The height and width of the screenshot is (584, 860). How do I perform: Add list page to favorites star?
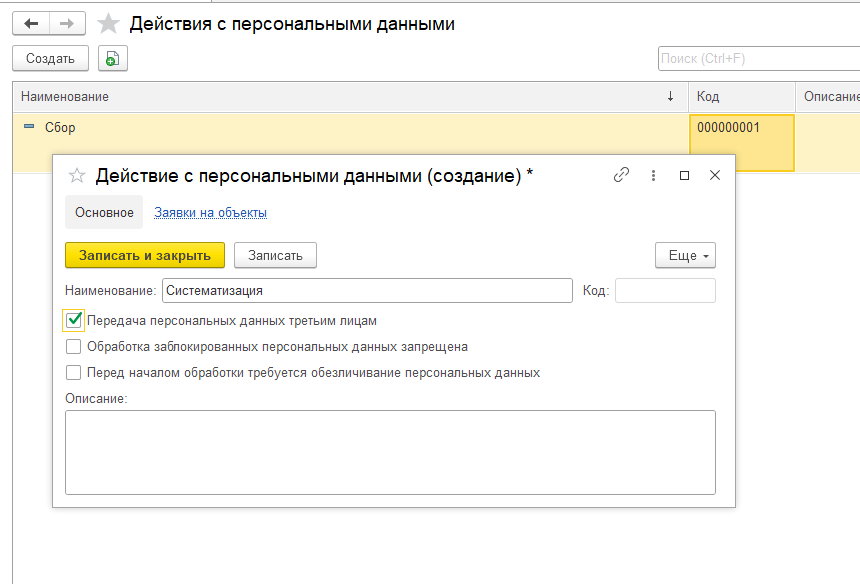[108, 24]
